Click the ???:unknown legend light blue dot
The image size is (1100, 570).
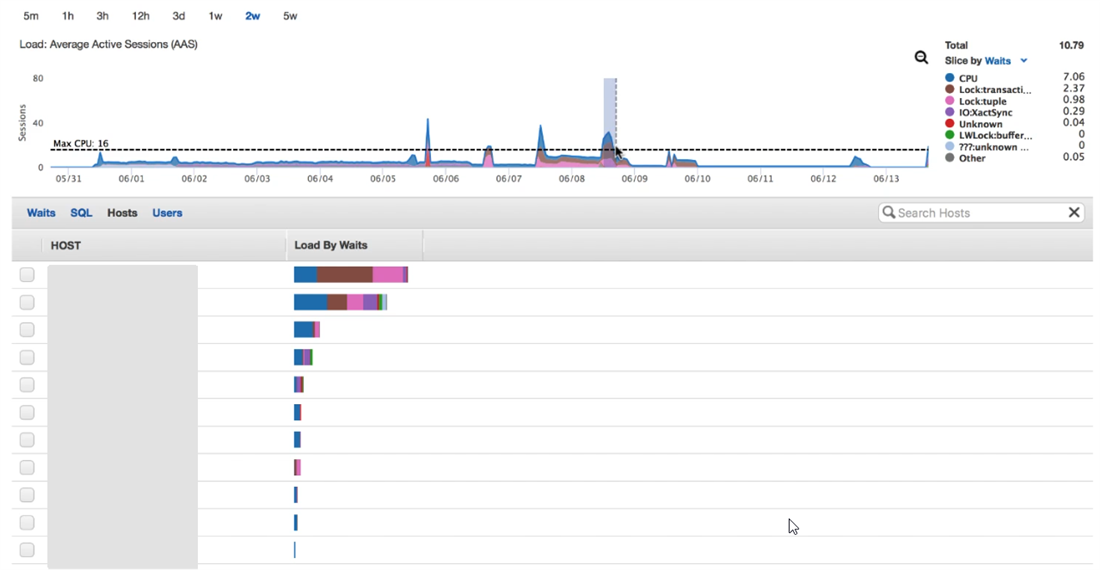tap(950, 147)
